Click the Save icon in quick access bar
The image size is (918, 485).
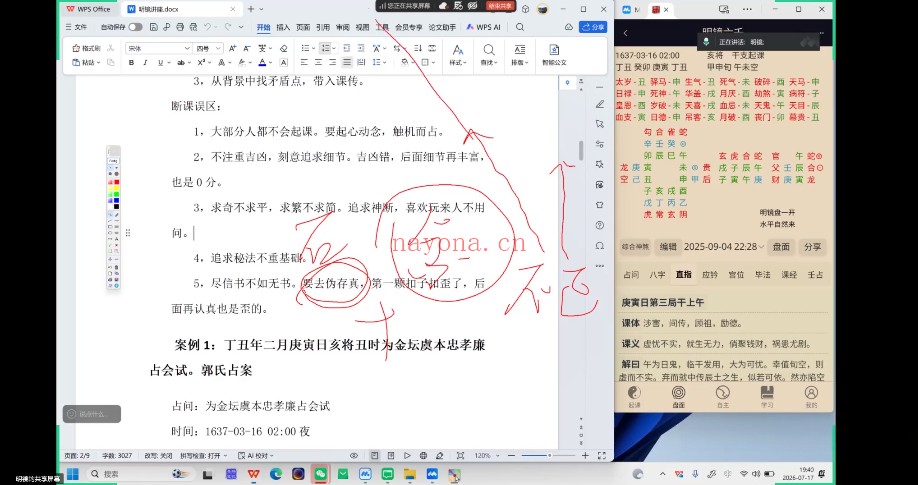153,27
